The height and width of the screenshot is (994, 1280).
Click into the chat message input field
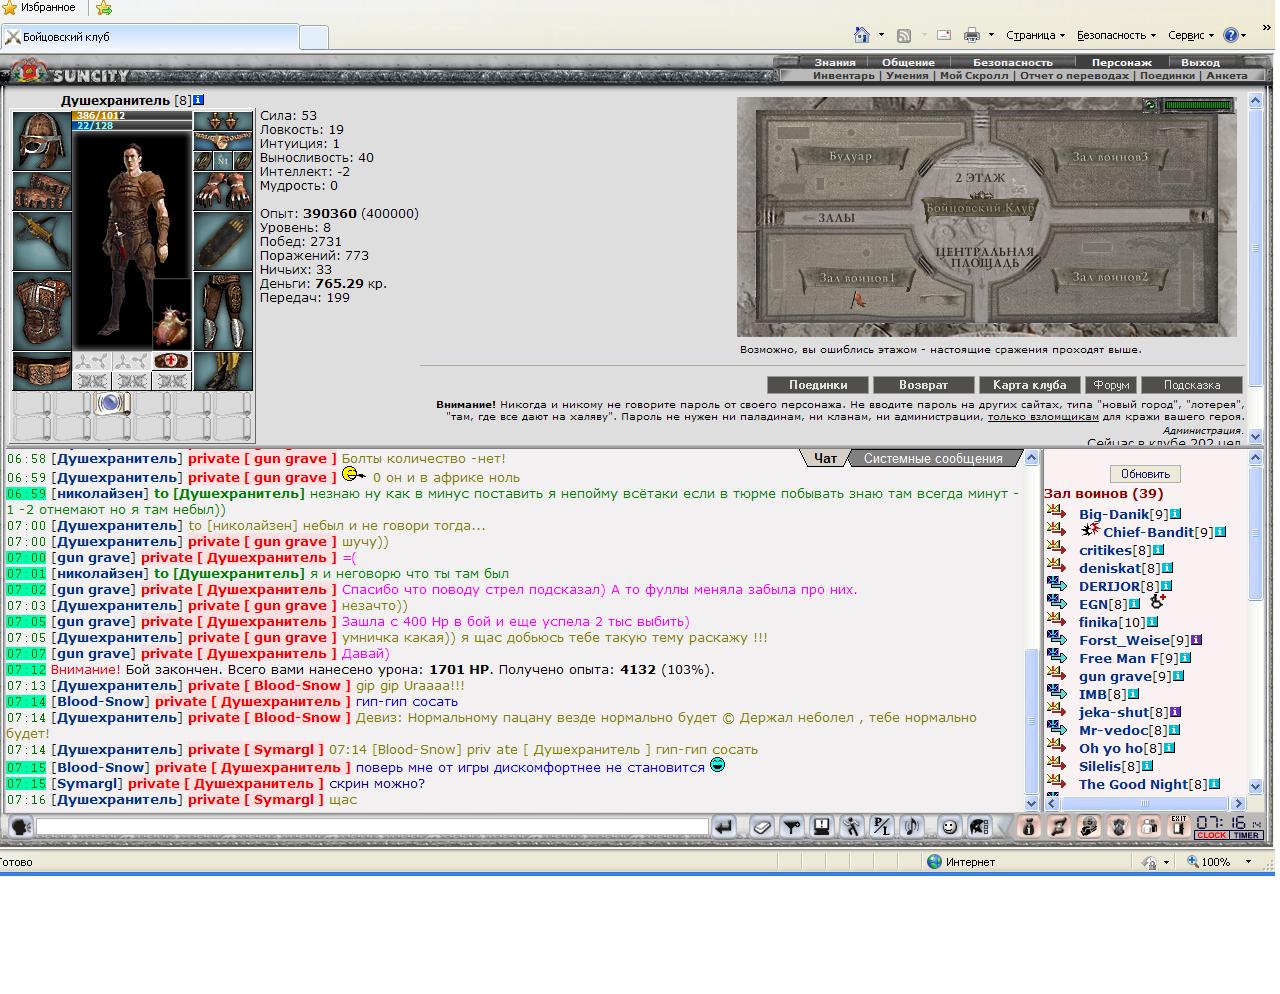pos(372,826)
